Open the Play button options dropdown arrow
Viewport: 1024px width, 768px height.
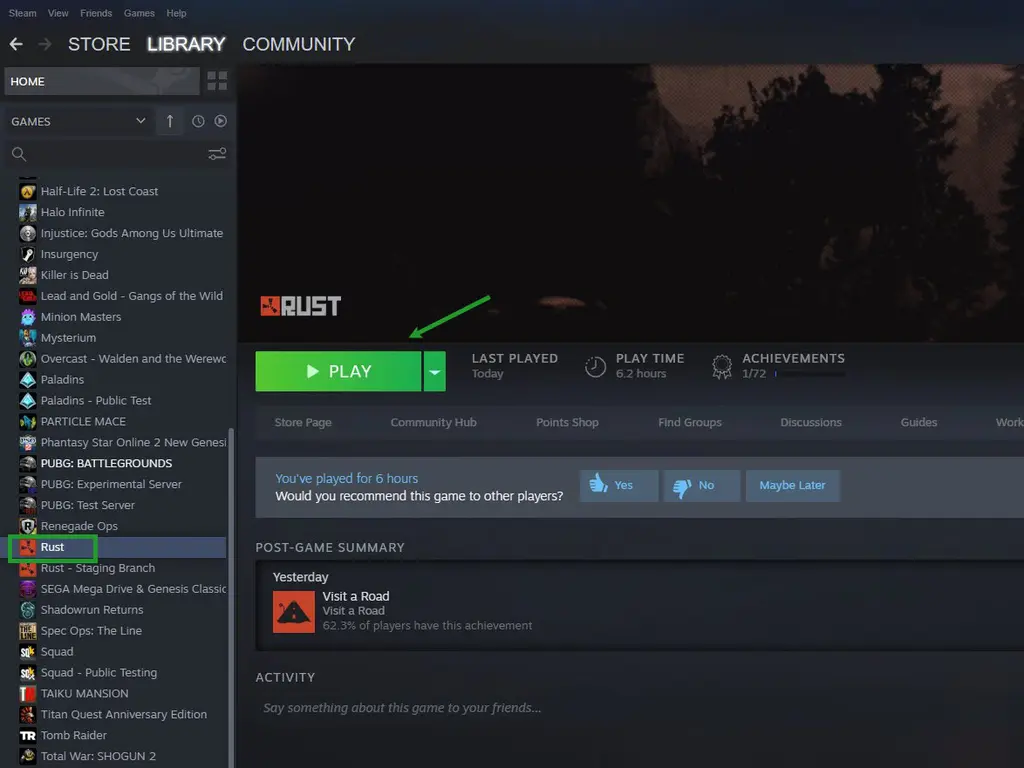pyautogui.click(x=434, y=372)
